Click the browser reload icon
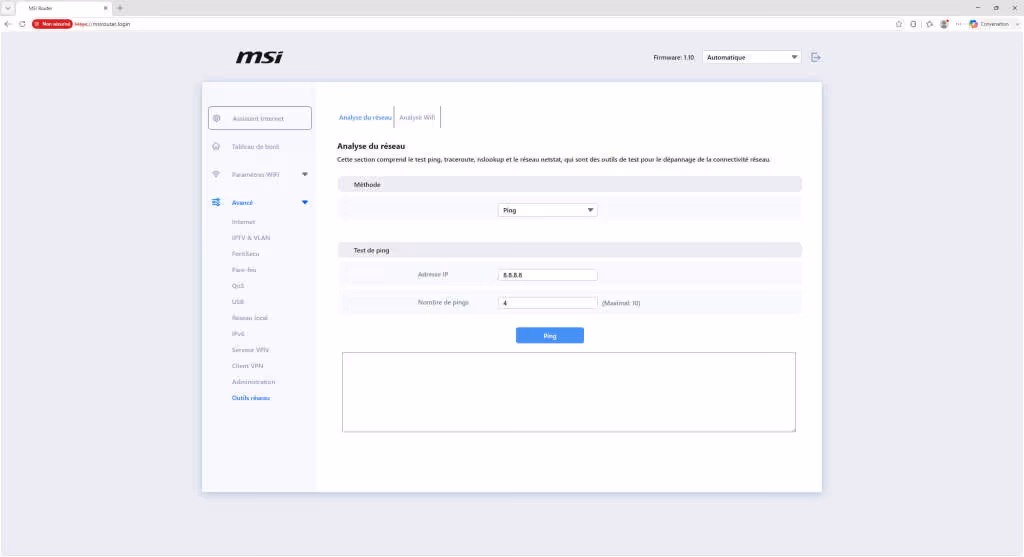Viewport: 1024px width, 557px height. point(22,24)
